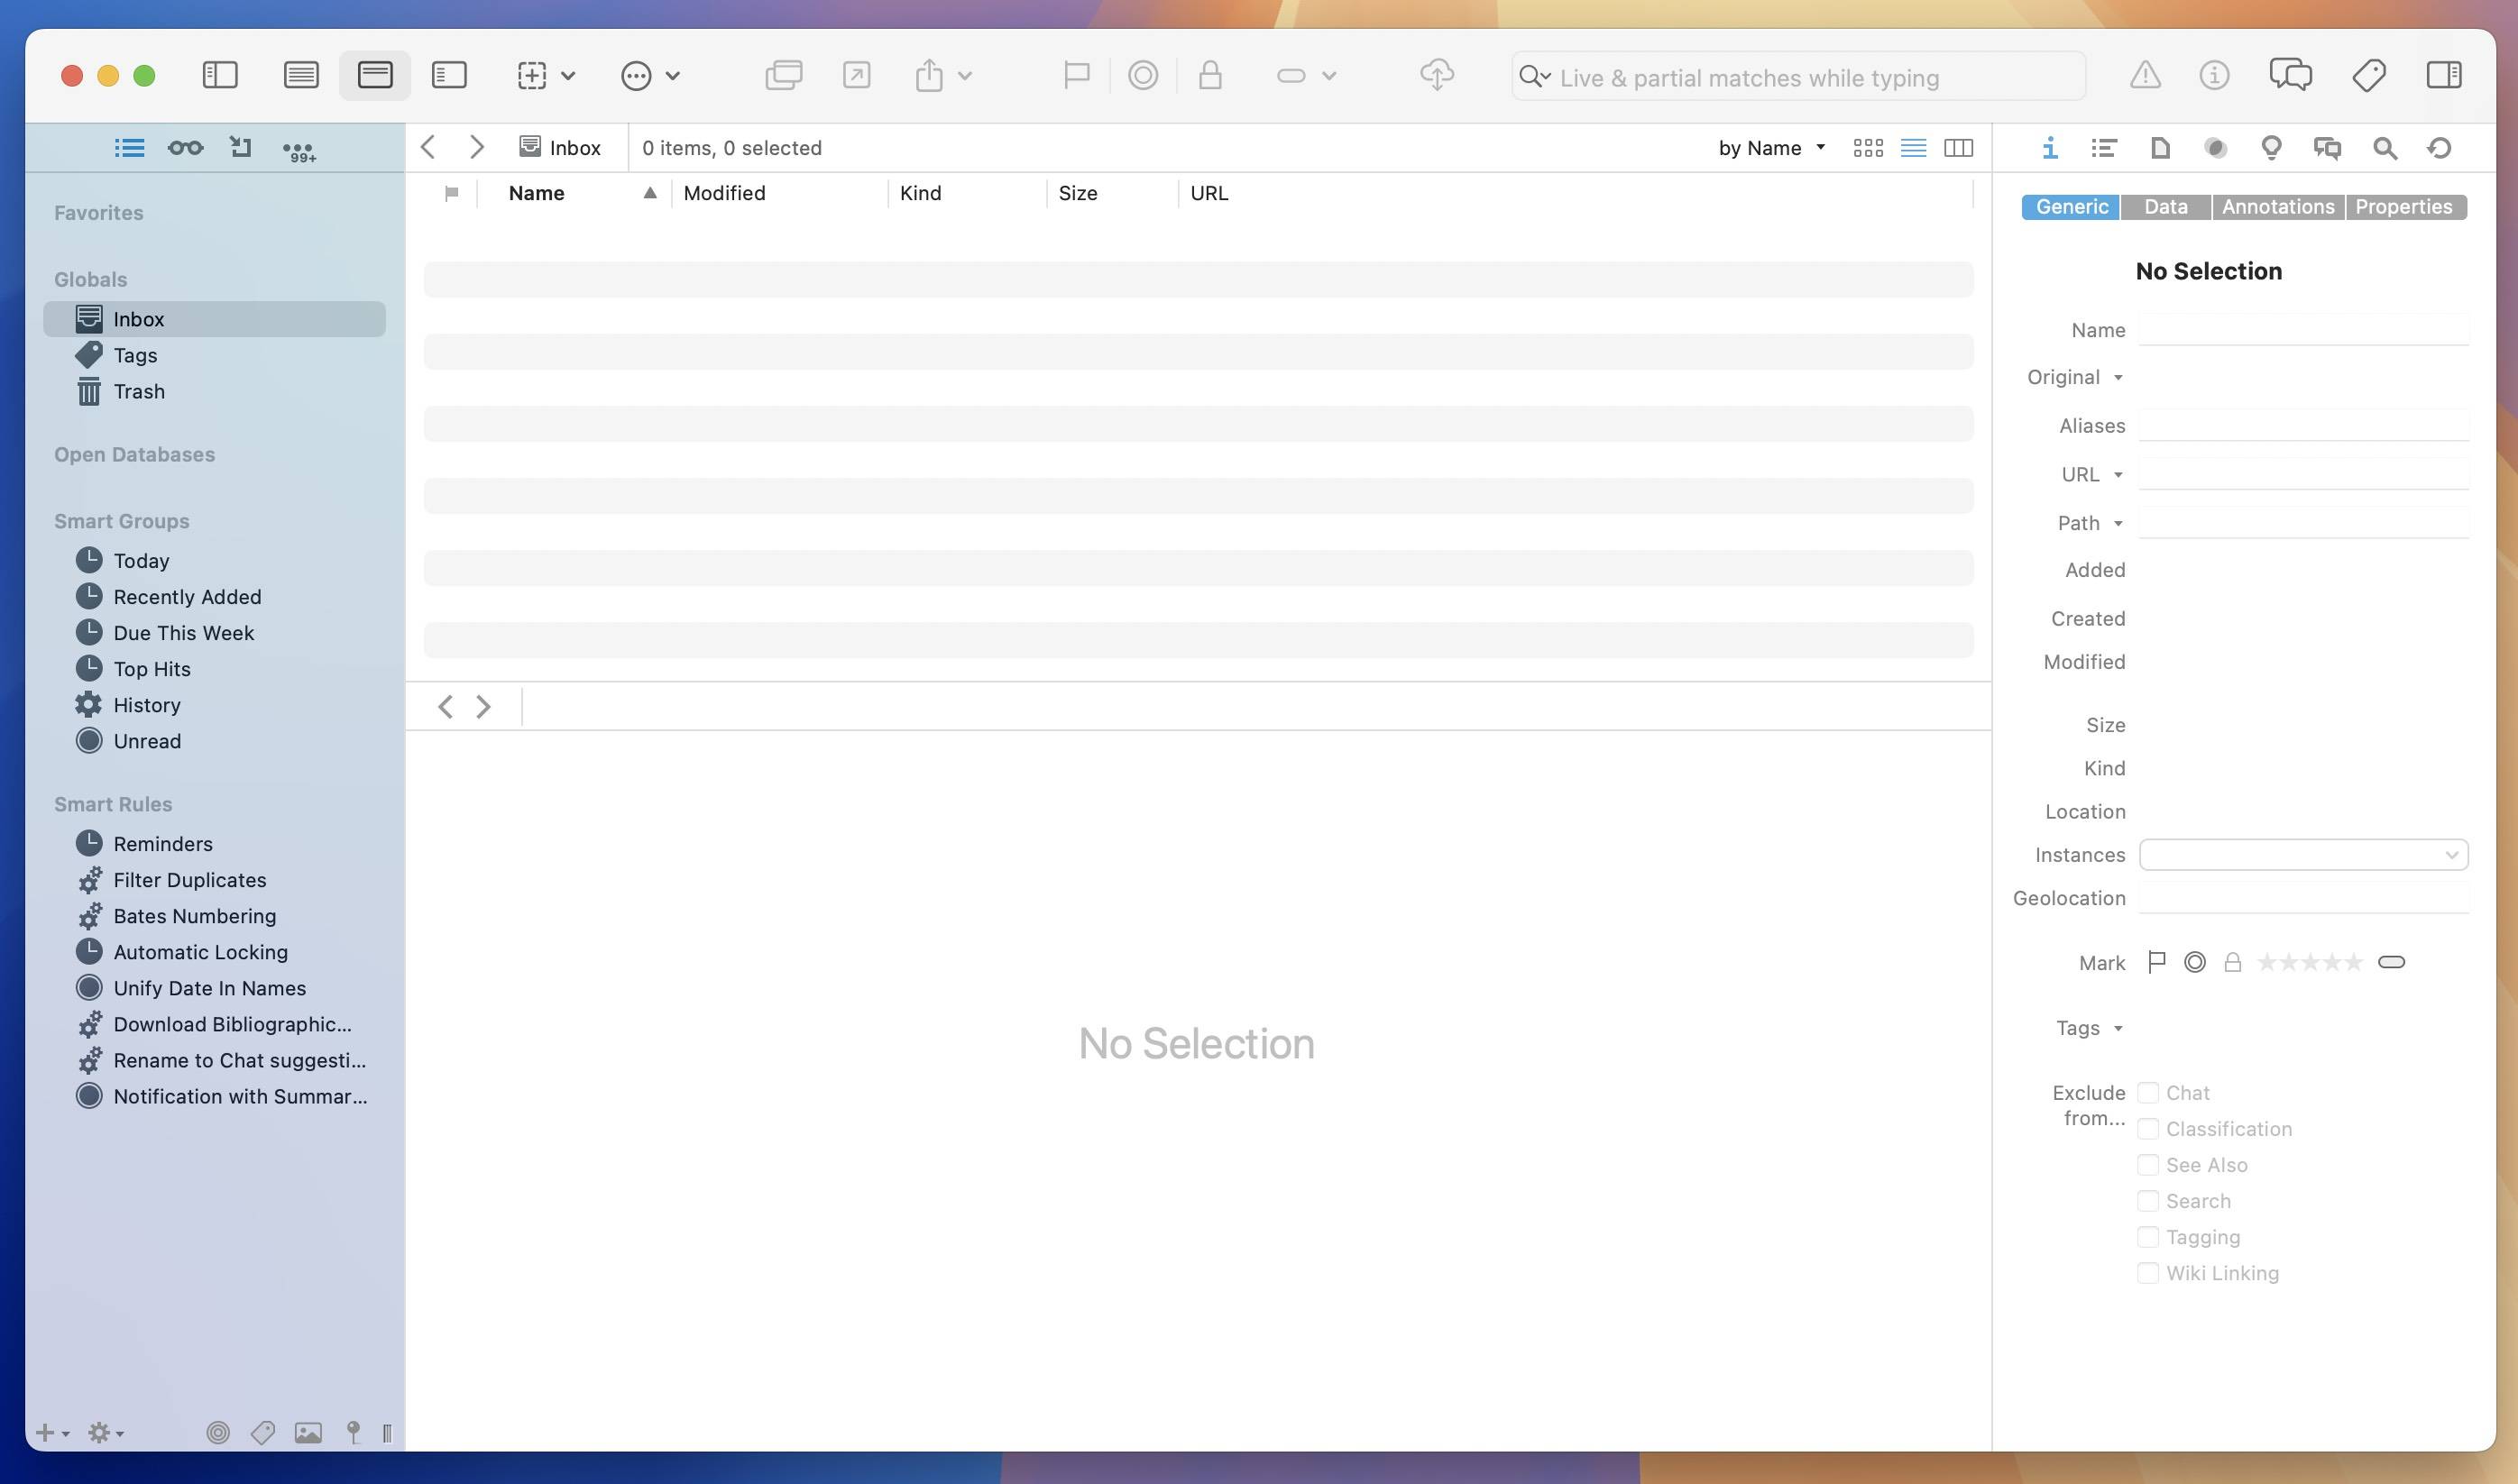This screenshot has height=1484, width=2518.
Task: Toggle the flag icon in toolbar
Action: tap(1076, 75)
